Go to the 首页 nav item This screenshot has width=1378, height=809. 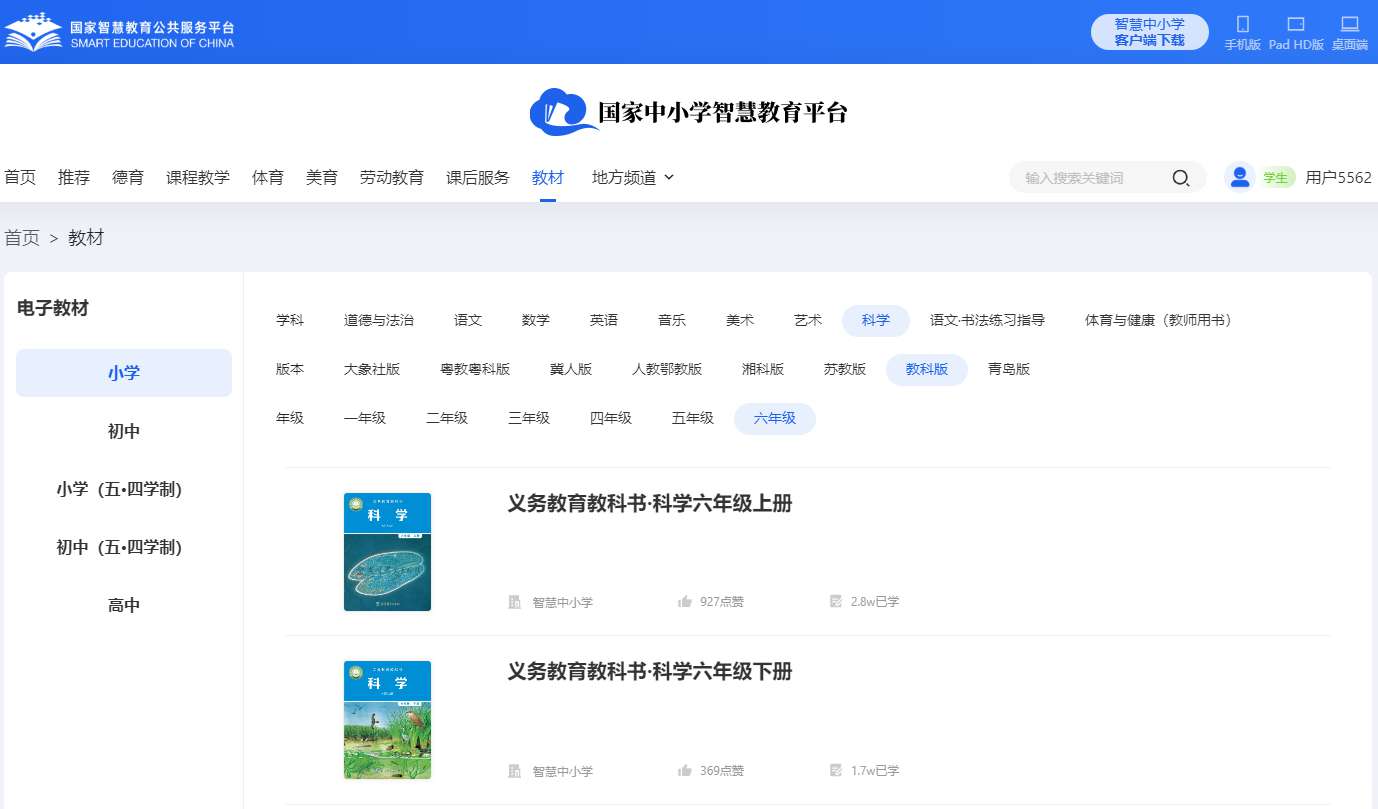[x=20, y=177]
